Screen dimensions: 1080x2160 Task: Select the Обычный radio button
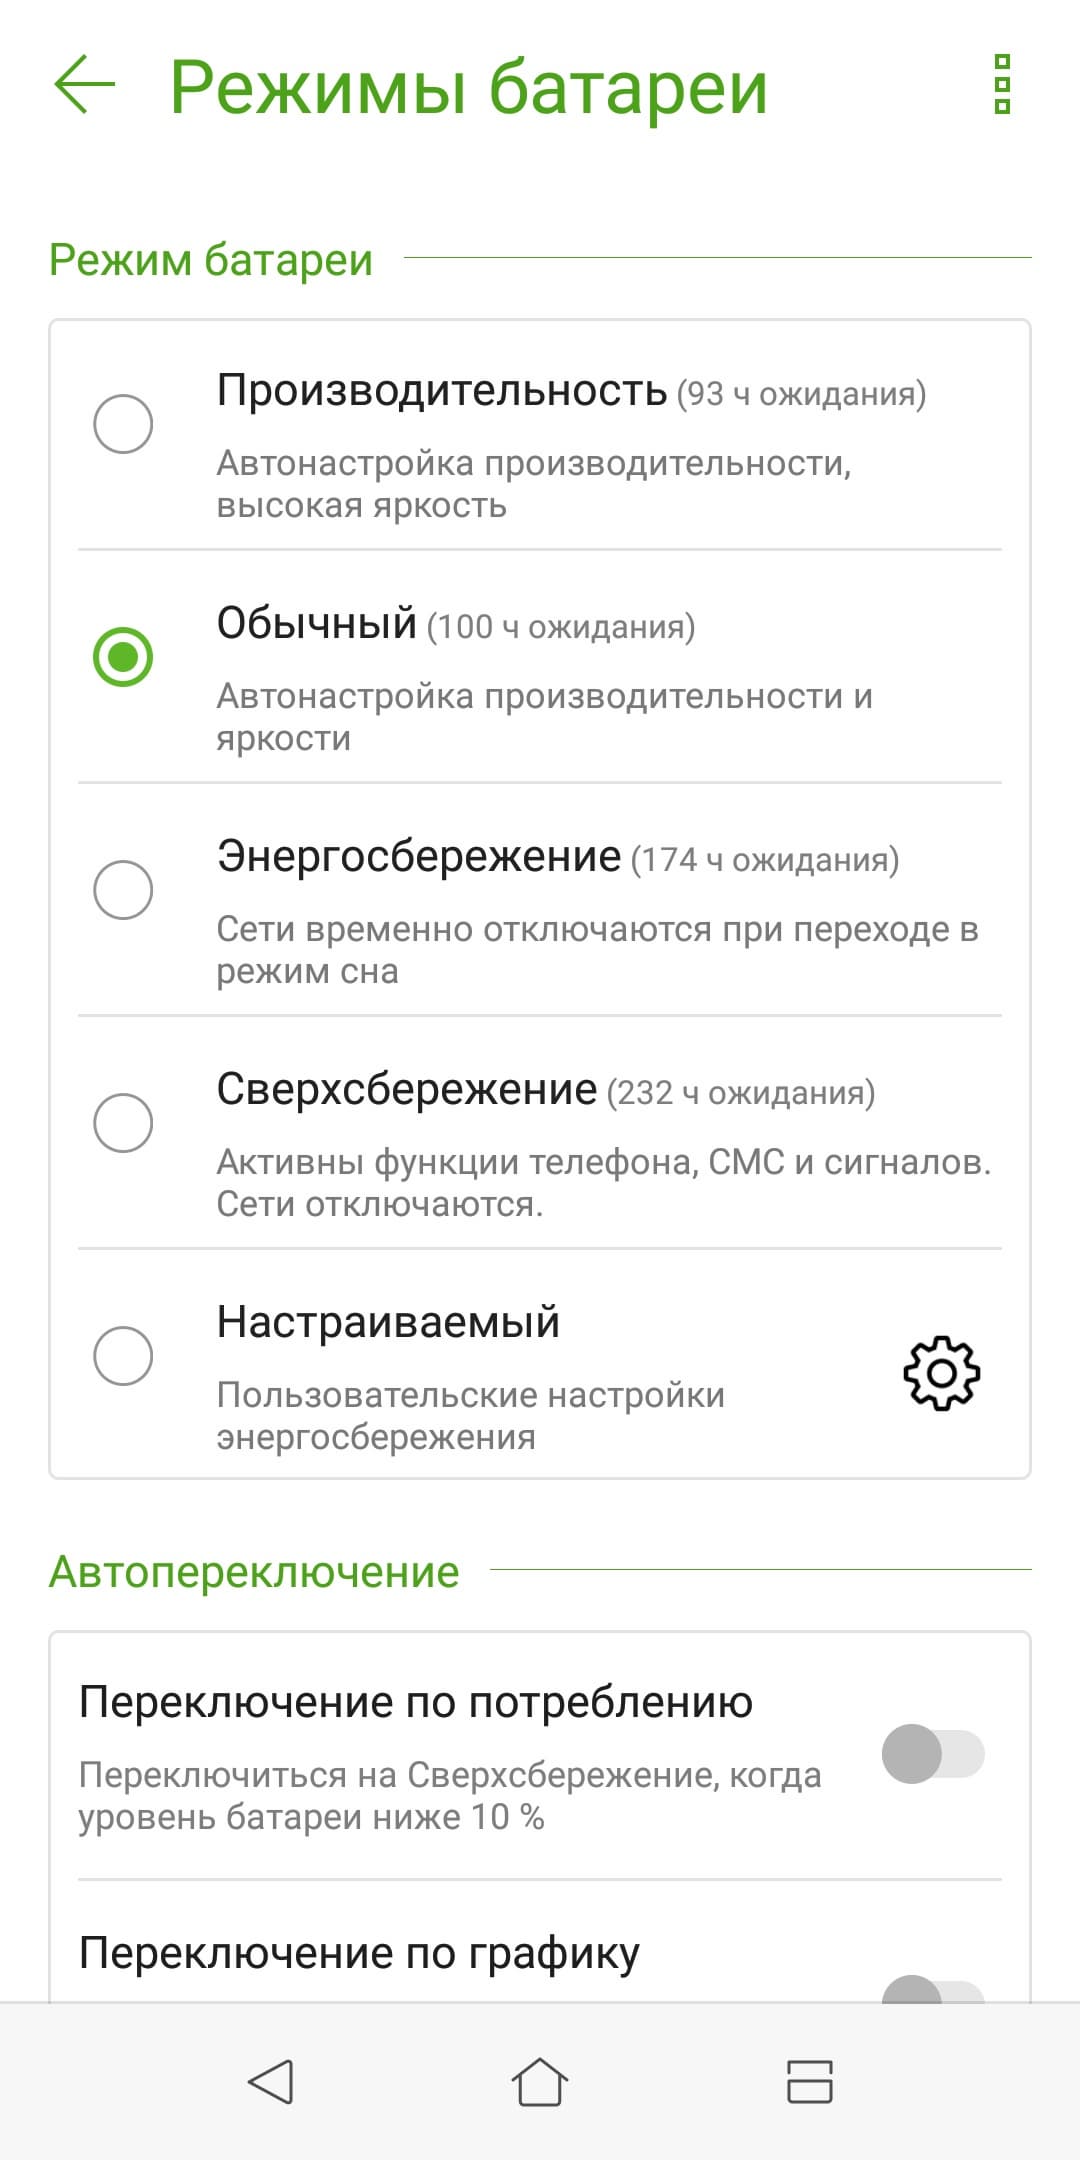(123, 657)
